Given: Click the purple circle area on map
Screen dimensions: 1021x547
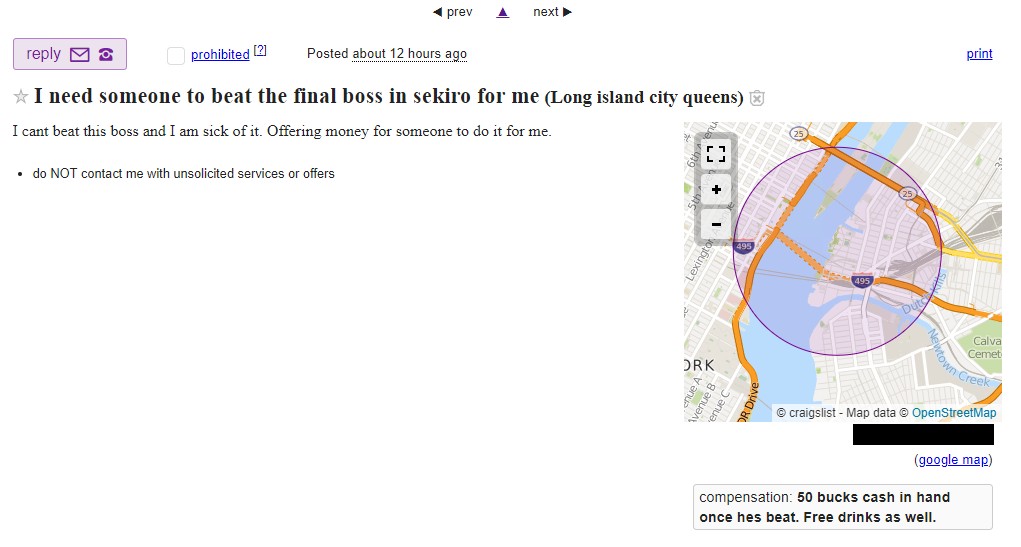Looking at the screenshot, I should (837, 251).
